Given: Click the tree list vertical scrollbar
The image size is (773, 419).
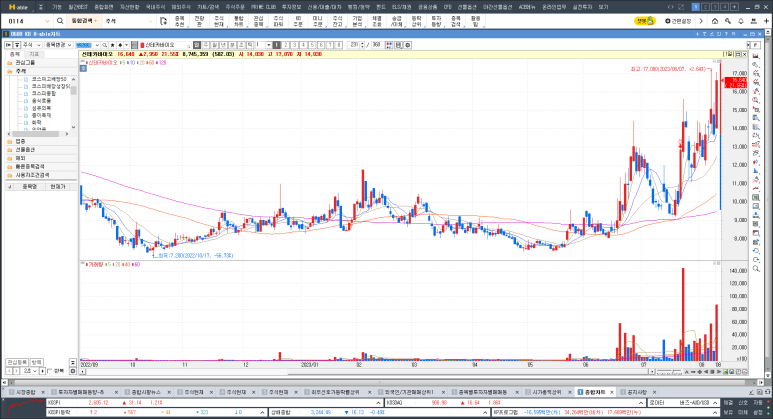Looking at the screenshot, I should pos(73,103).
